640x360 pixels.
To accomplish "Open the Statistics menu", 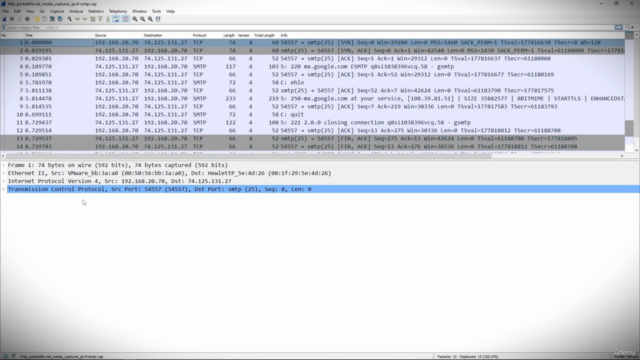I will (x=96, y=11).
